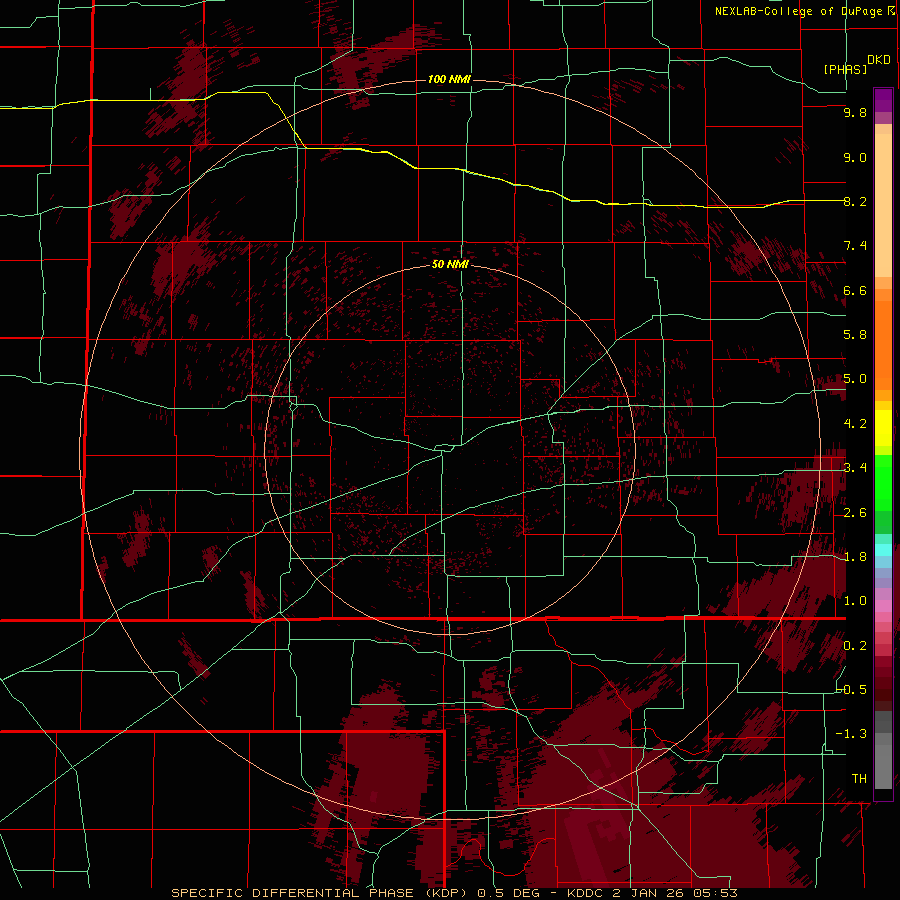
Task: Pick the purple top segment of color bar
Action: tap(883, 100)
